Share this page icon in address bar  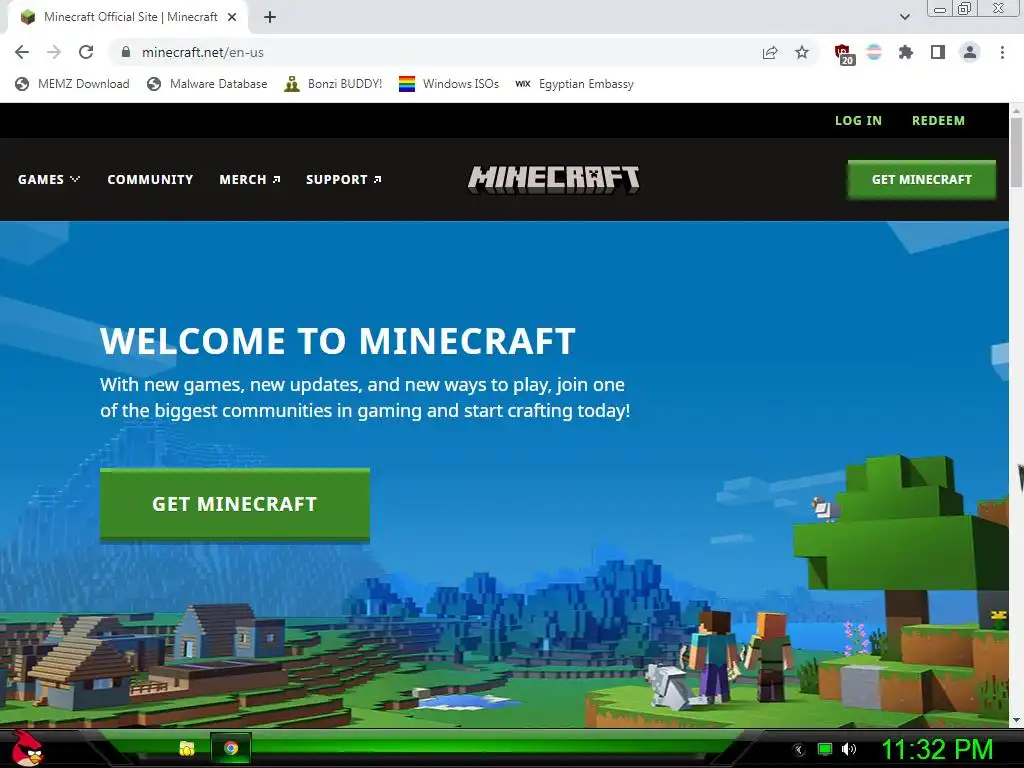(x=770, y=52)
